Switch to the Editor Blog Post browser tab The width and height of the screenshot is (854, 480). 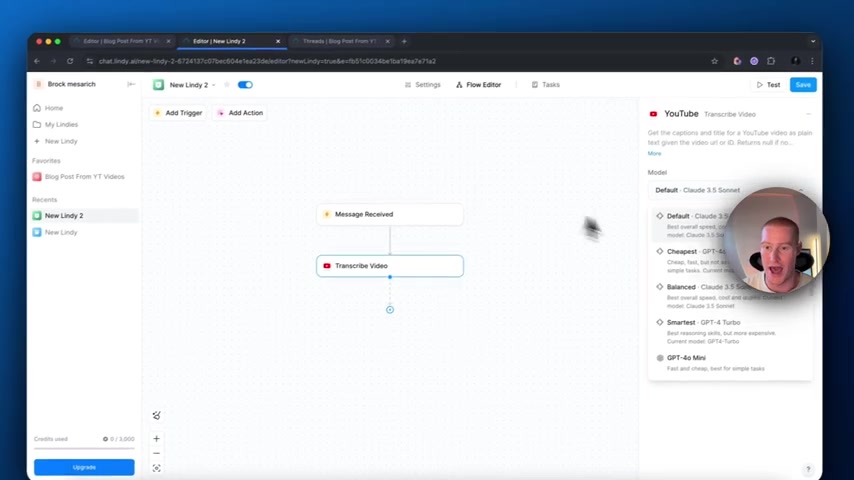pos(121,41)
